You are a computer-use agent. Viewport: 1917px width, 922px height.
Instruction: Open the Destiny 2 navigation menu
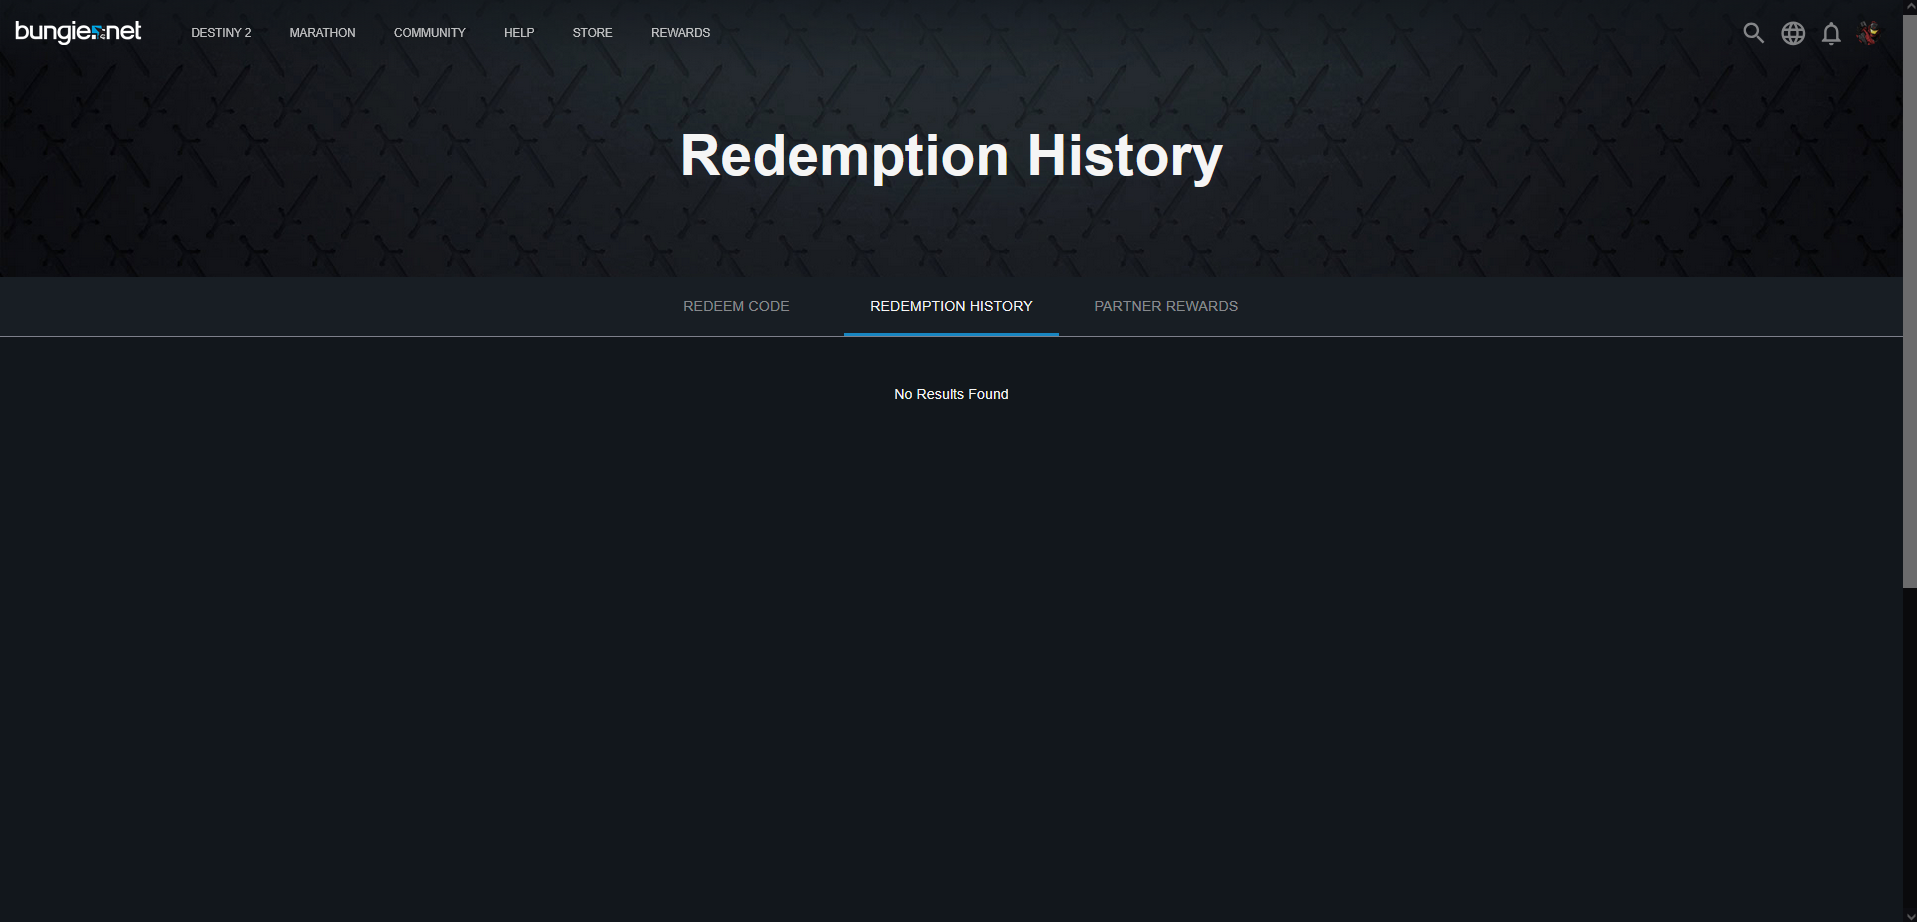tap(221, 33)
